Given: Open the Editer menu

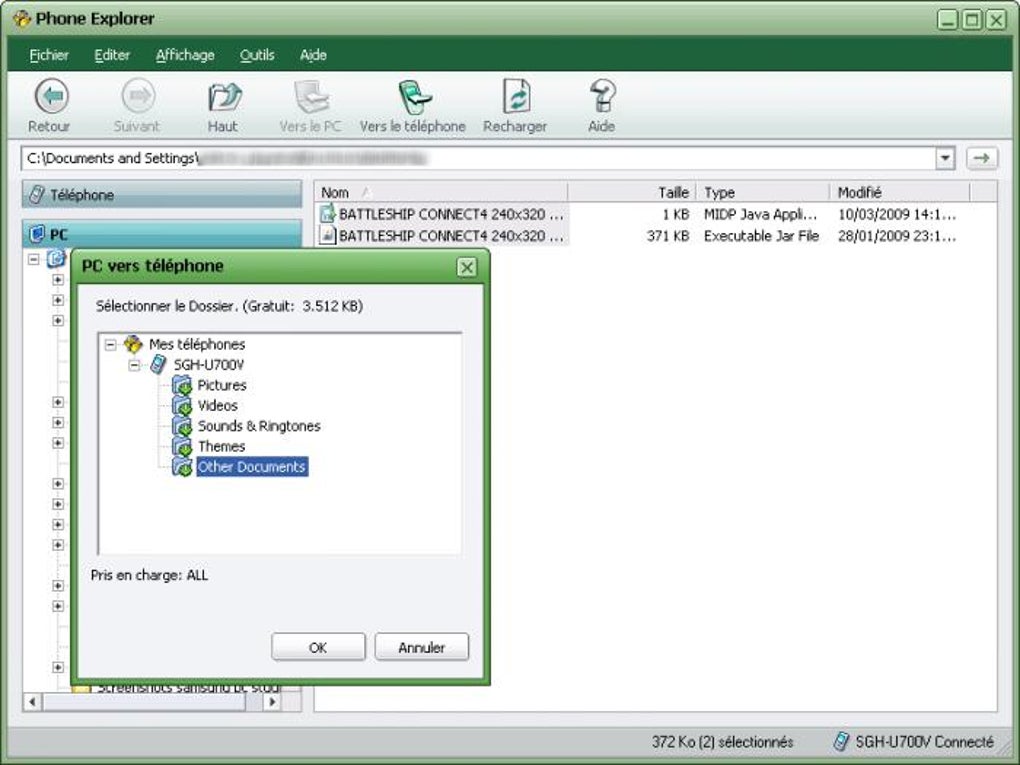Looking at the screenshot, I should 112,55.
